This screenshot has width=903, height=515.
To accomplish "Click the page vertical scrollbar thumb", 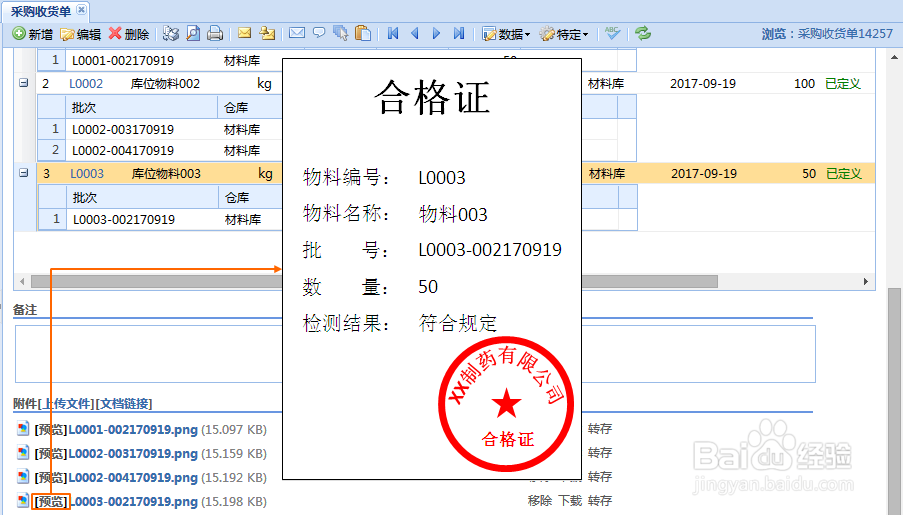I will 894,401.
